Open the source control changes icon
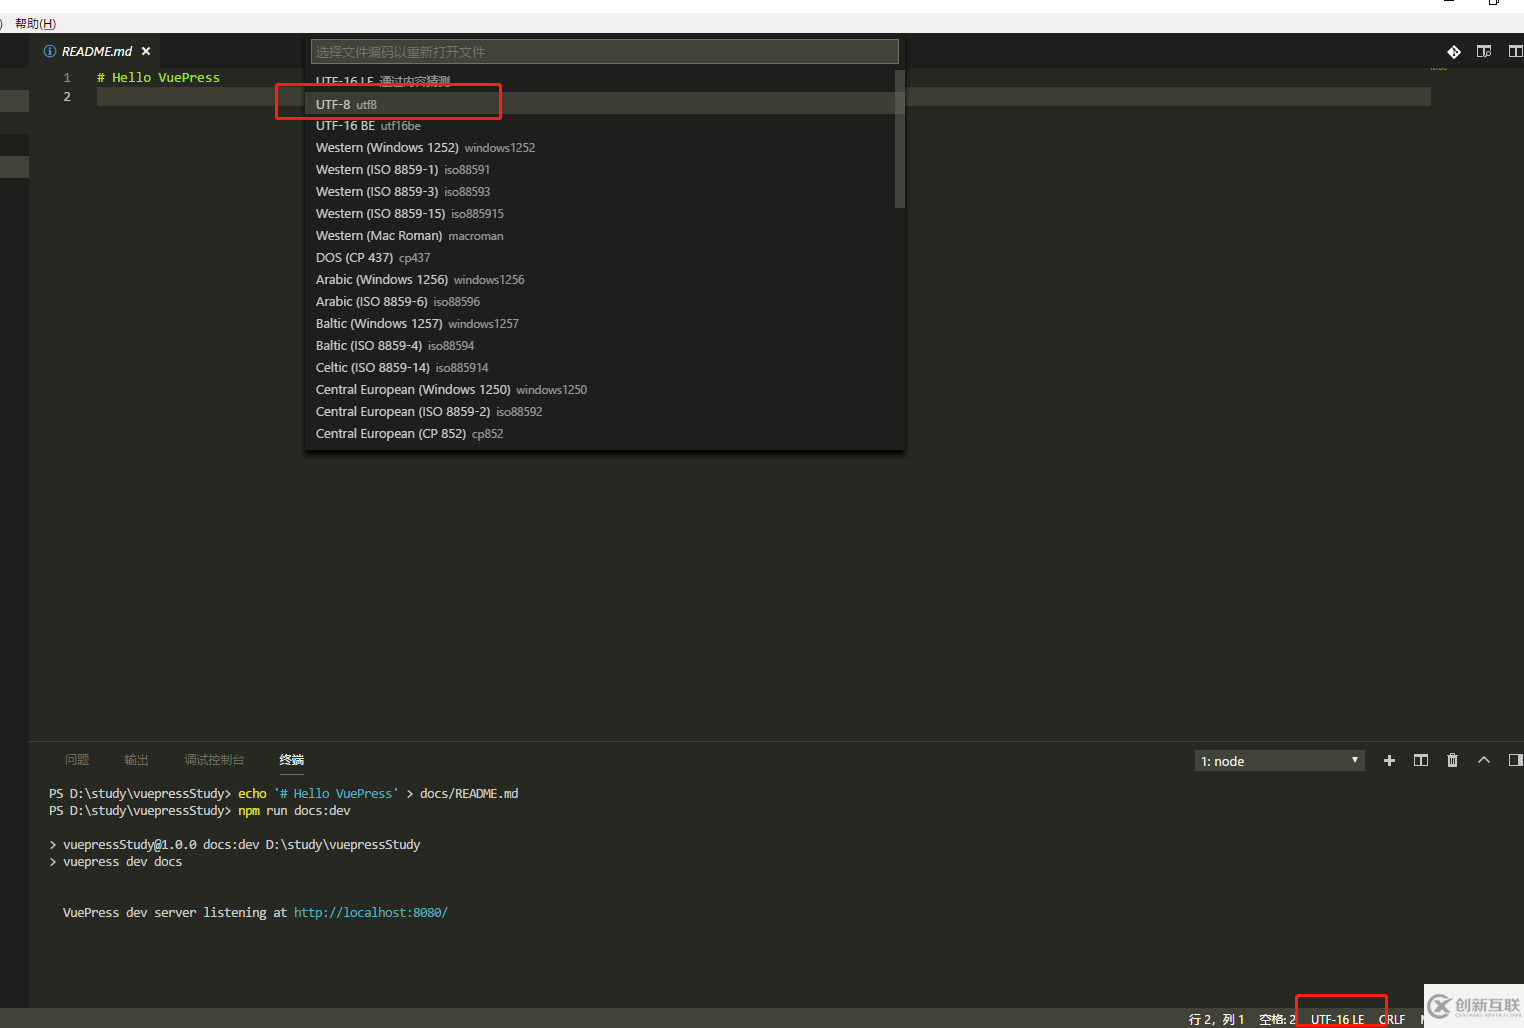 tap(1454, 52)
